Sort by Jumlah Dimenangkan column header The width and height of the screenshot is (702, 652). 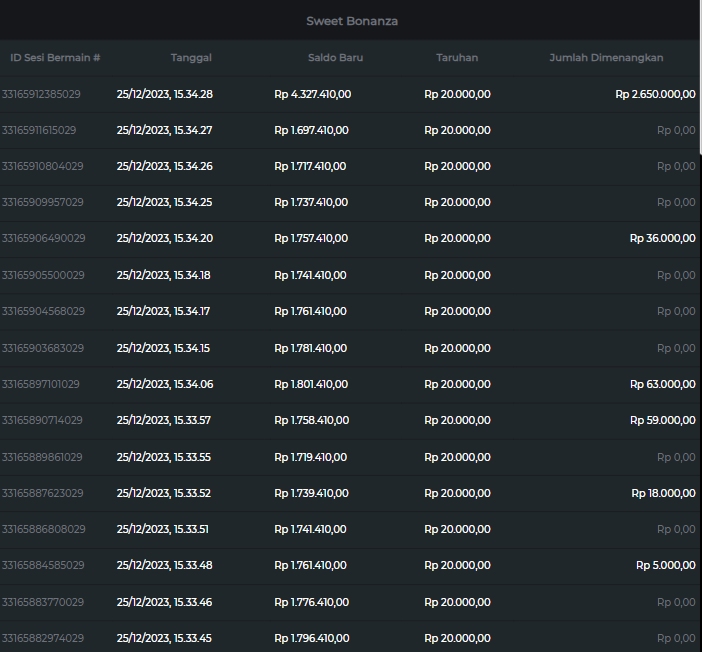[x=606, y=58]
